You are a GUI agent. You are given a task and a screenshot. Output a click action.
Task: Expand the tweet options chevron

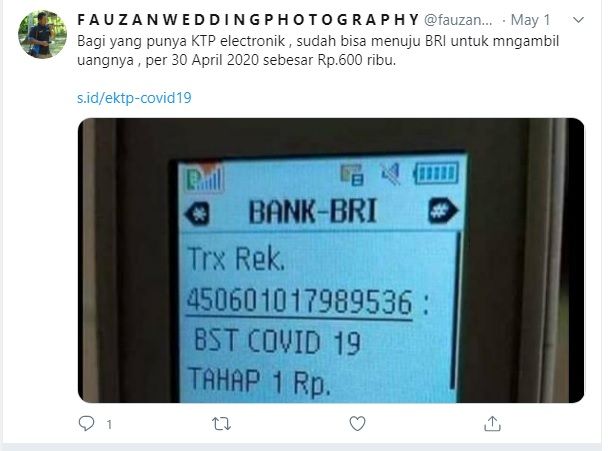(x=579, y=20)
